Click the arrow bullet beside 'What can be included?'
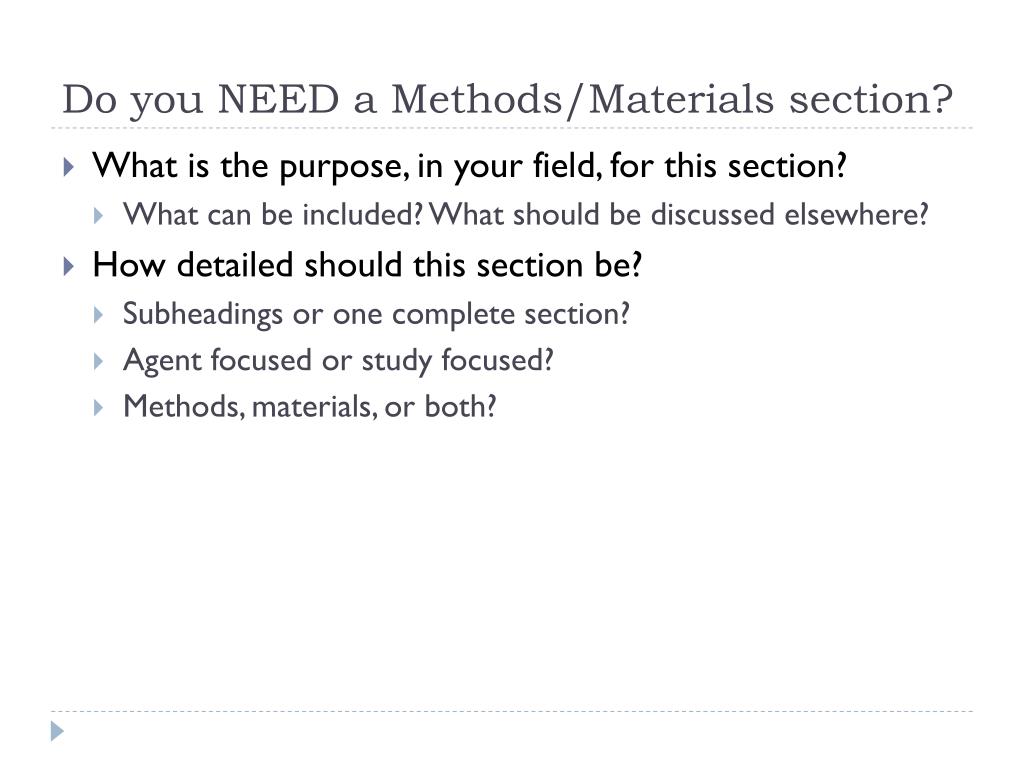The image size is (1024, 768). coord(99,216)
